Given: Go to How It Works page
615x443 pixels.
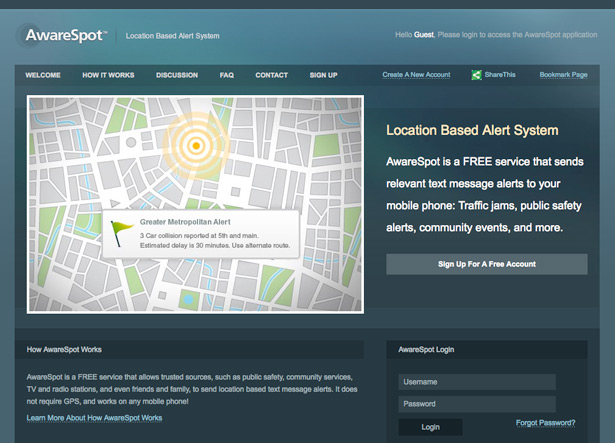Looking at the screenshot, I should coord(108,75).
